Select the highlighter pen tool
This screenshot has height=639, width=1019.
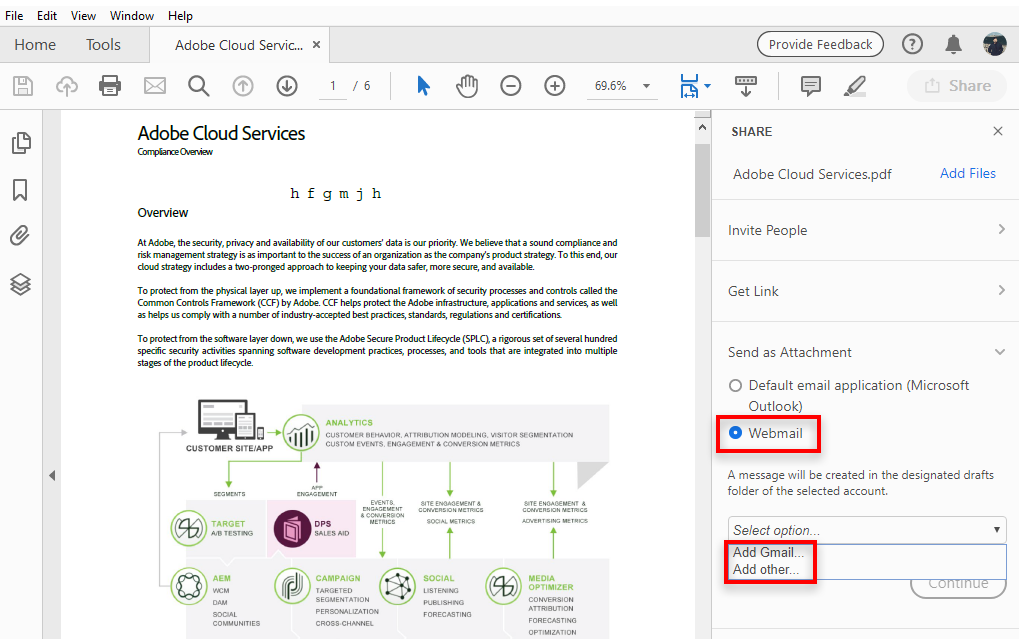(x=855, y=86)
